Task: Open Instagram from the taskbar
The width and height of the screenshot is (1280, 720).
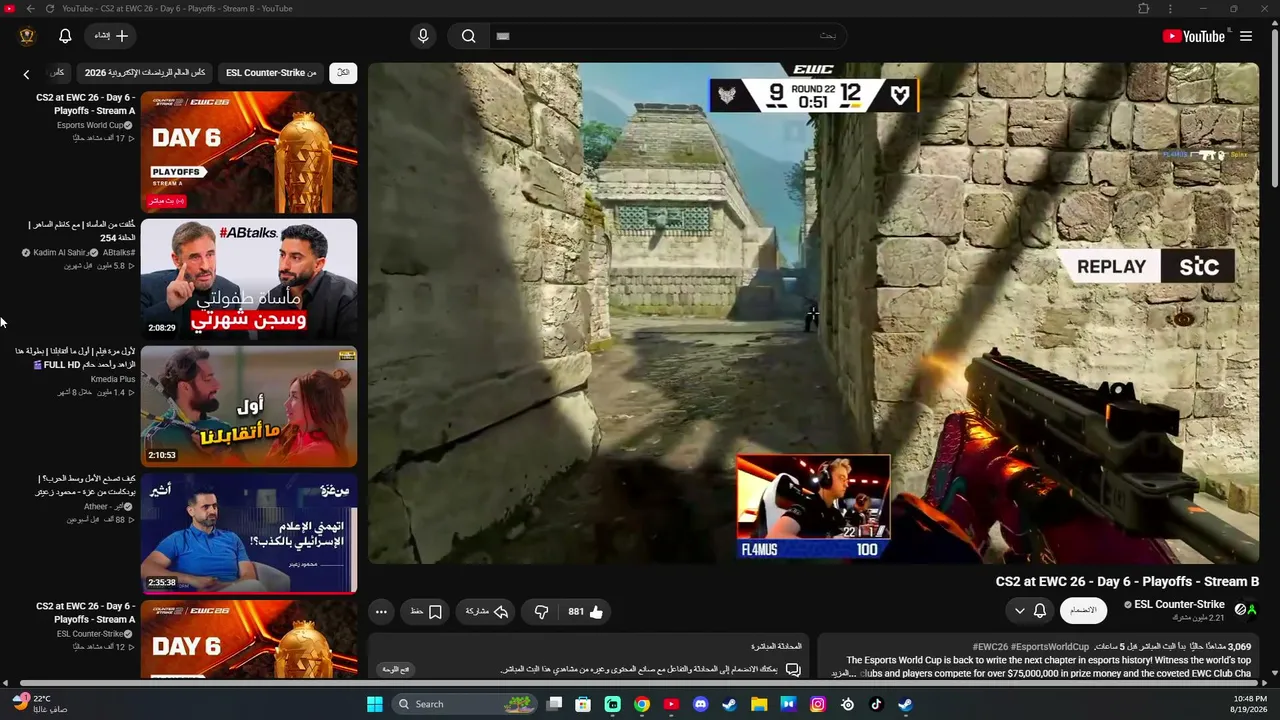Action: tap(818, 704)
